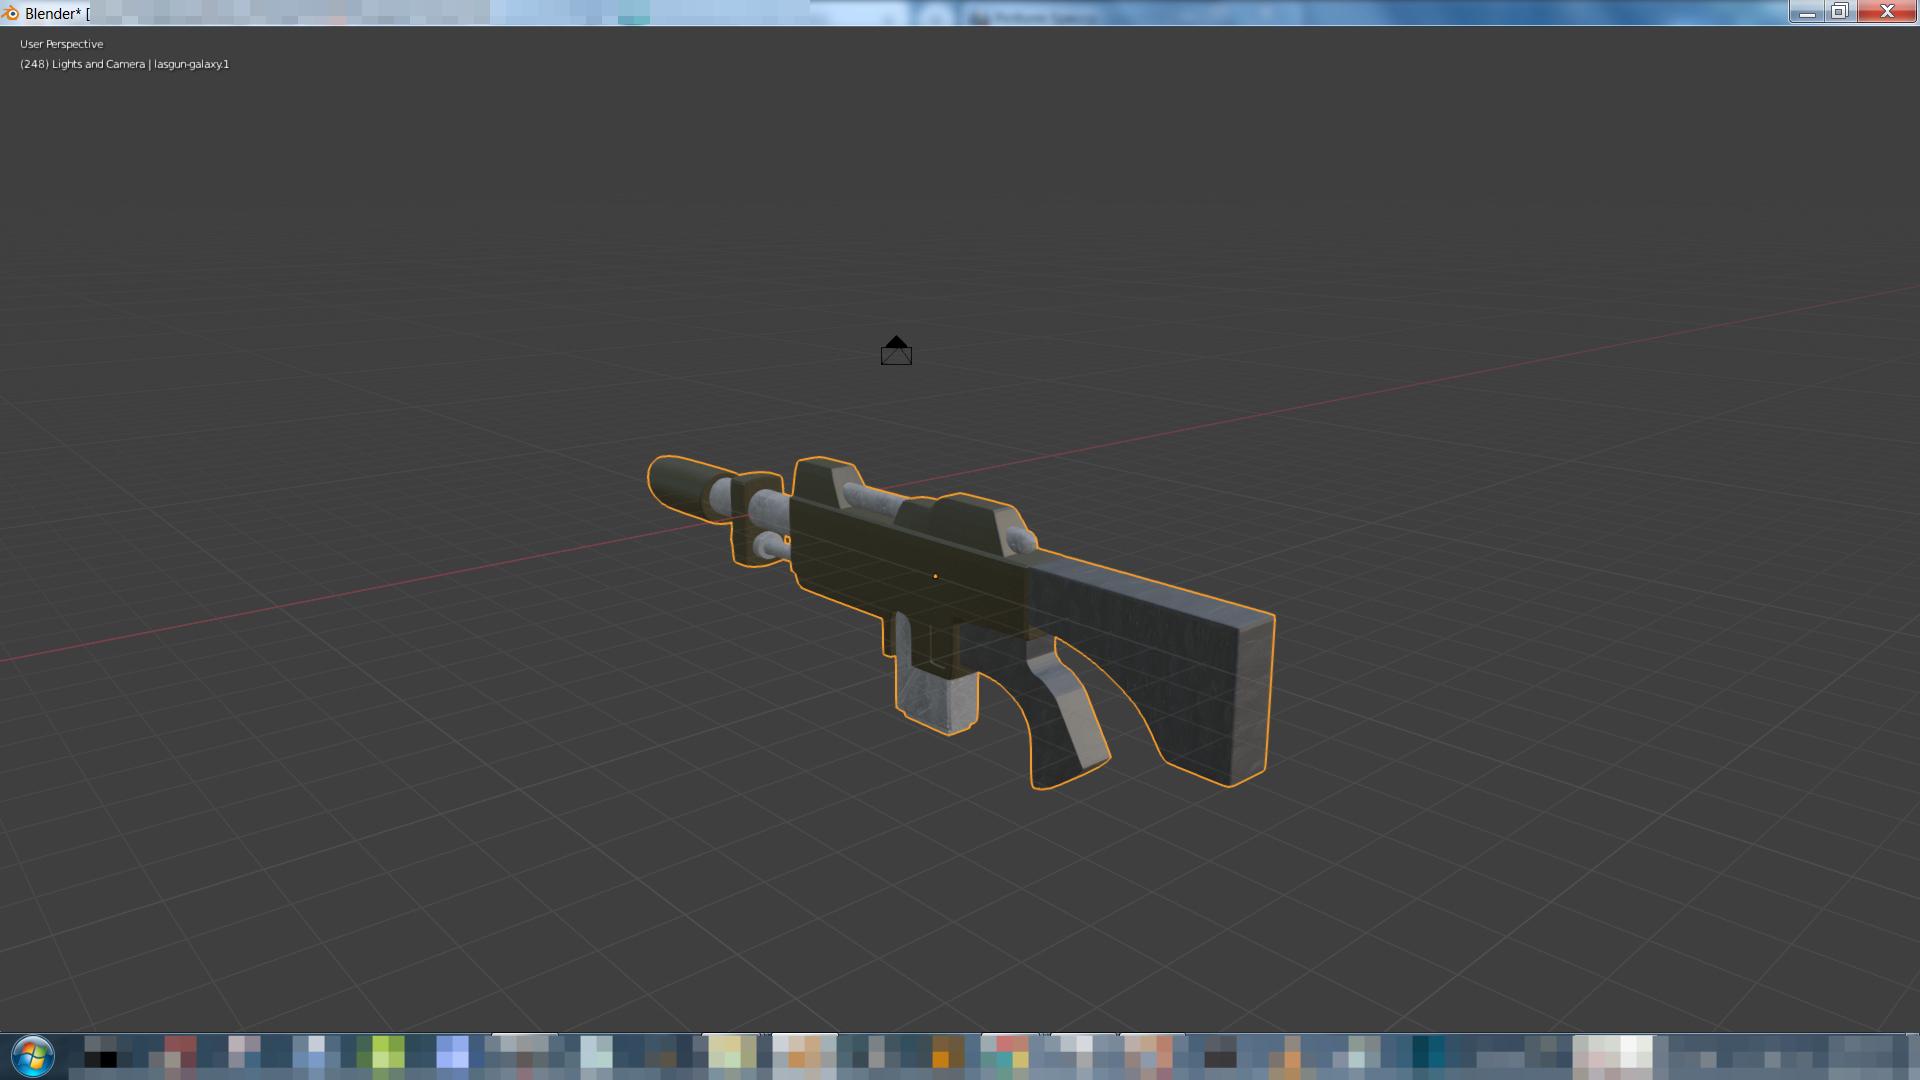Image resolution: width=1920 pixels, height=1080 pixels.
Task: Minimize the Blender window
Action: pos(1806,12)
